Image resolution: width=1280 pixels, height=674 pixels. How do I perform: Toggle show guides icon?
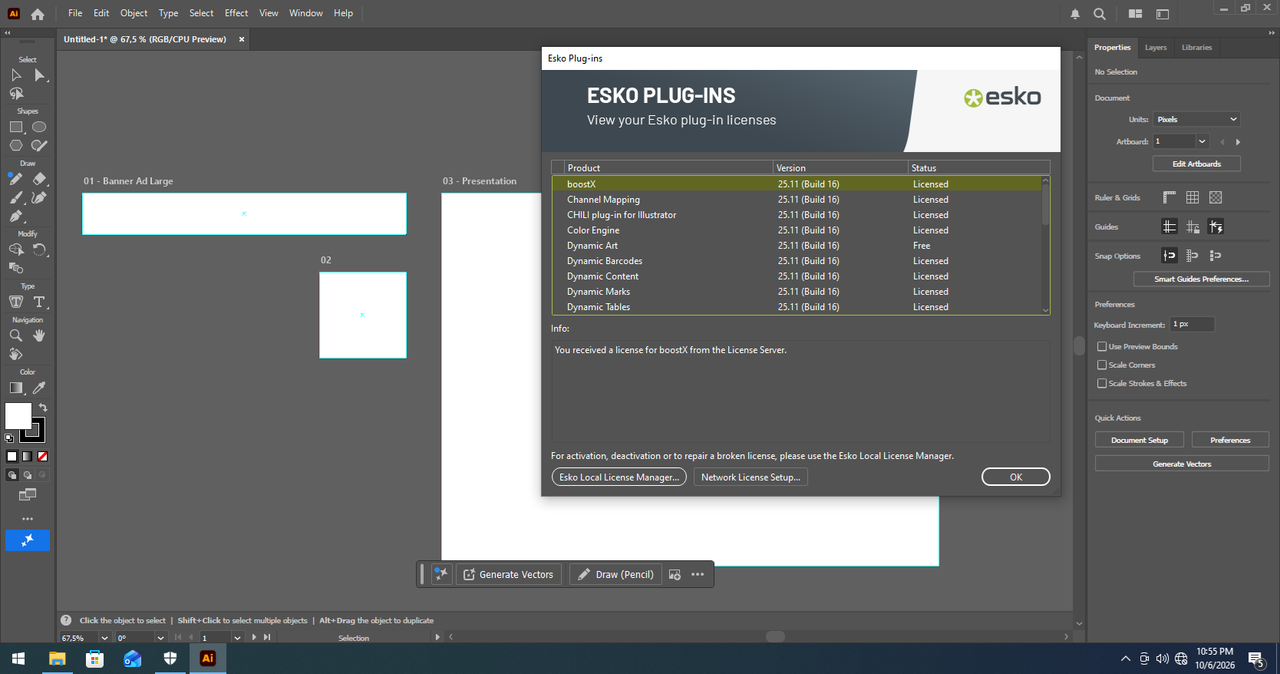(x=1170, y=227)
